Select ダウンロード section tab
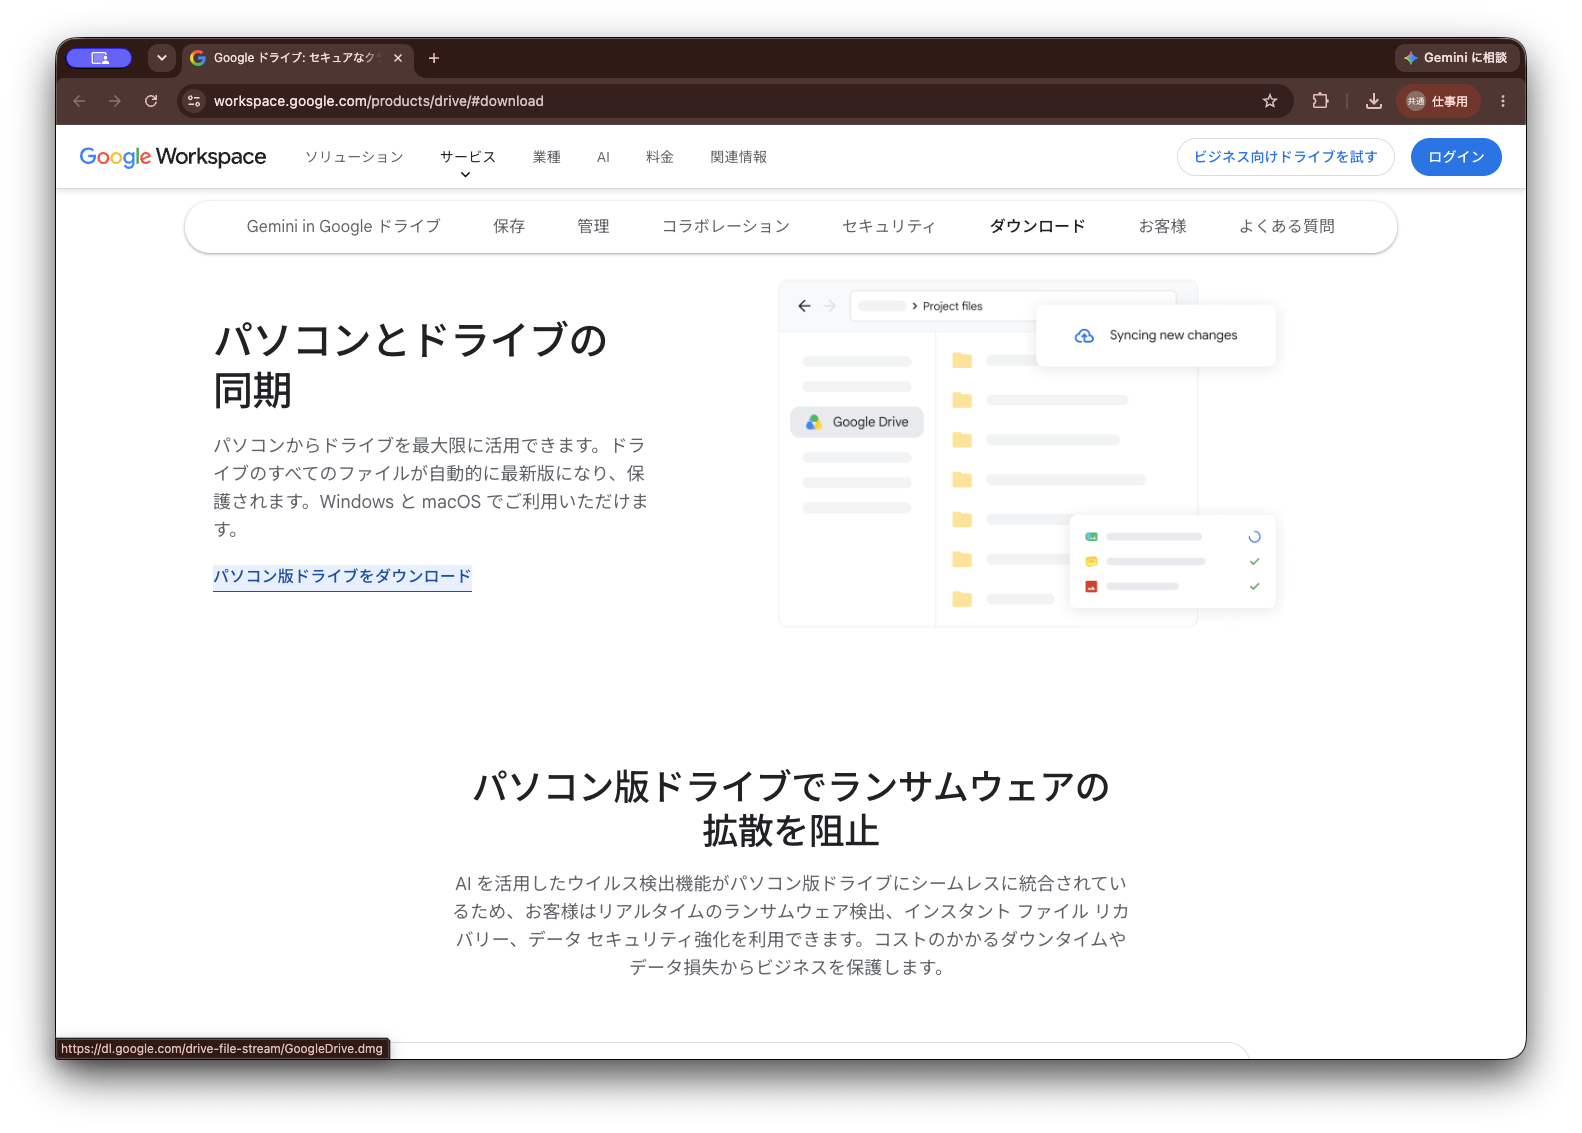This screenshot has height=1133, width=1582. point(1037,227)
